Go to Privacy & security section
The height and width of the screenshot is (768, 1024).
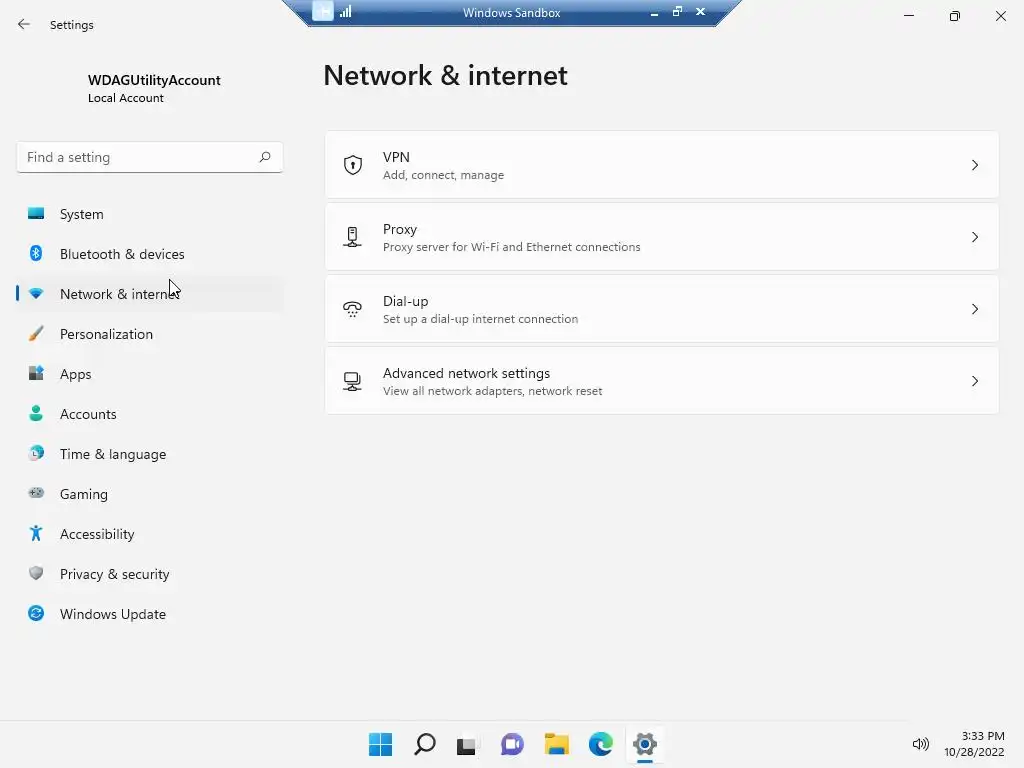pos(114,574)
